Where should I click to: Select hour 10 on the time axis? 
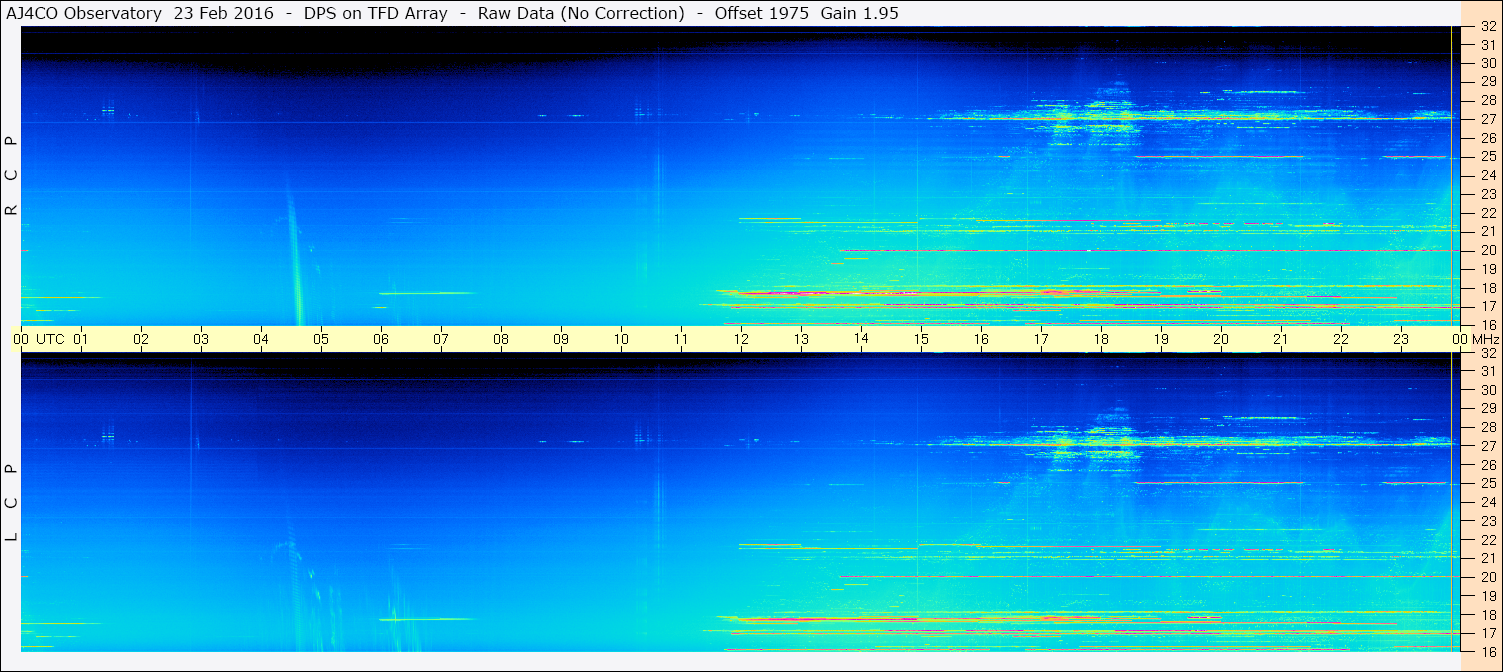(621, 339)
